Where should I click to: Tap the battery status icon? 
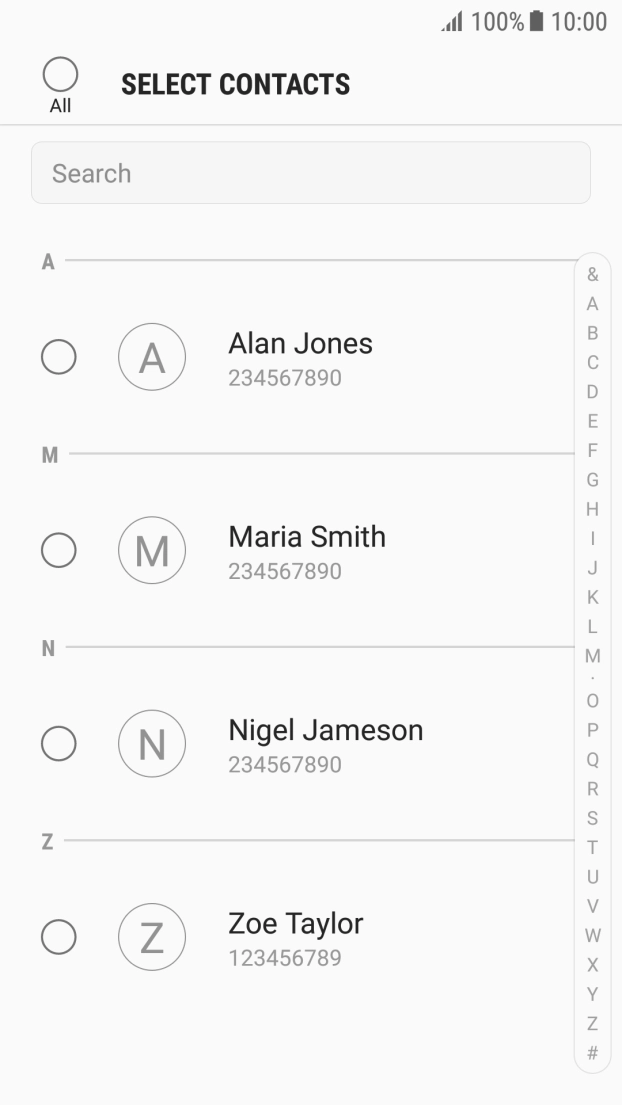click(x=536, y=22)
